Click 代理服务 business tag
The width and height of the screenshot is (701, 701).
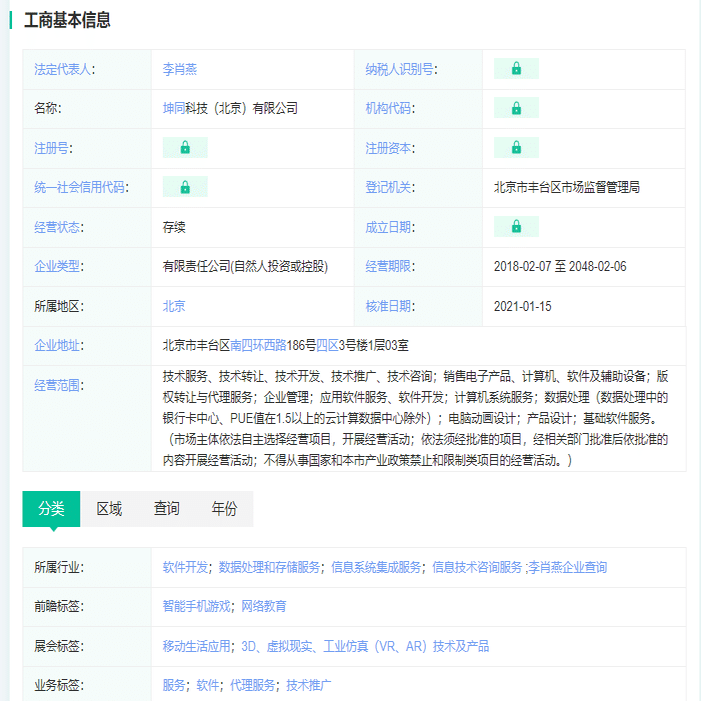tap(253, 685)
